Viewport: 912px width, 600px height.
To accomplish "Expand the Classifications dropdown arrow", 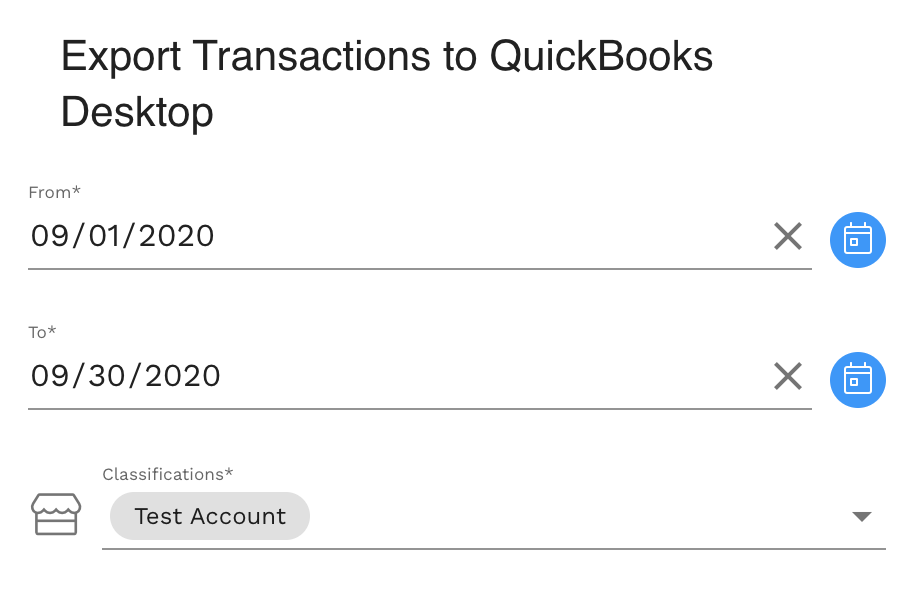I will point(861,516).
